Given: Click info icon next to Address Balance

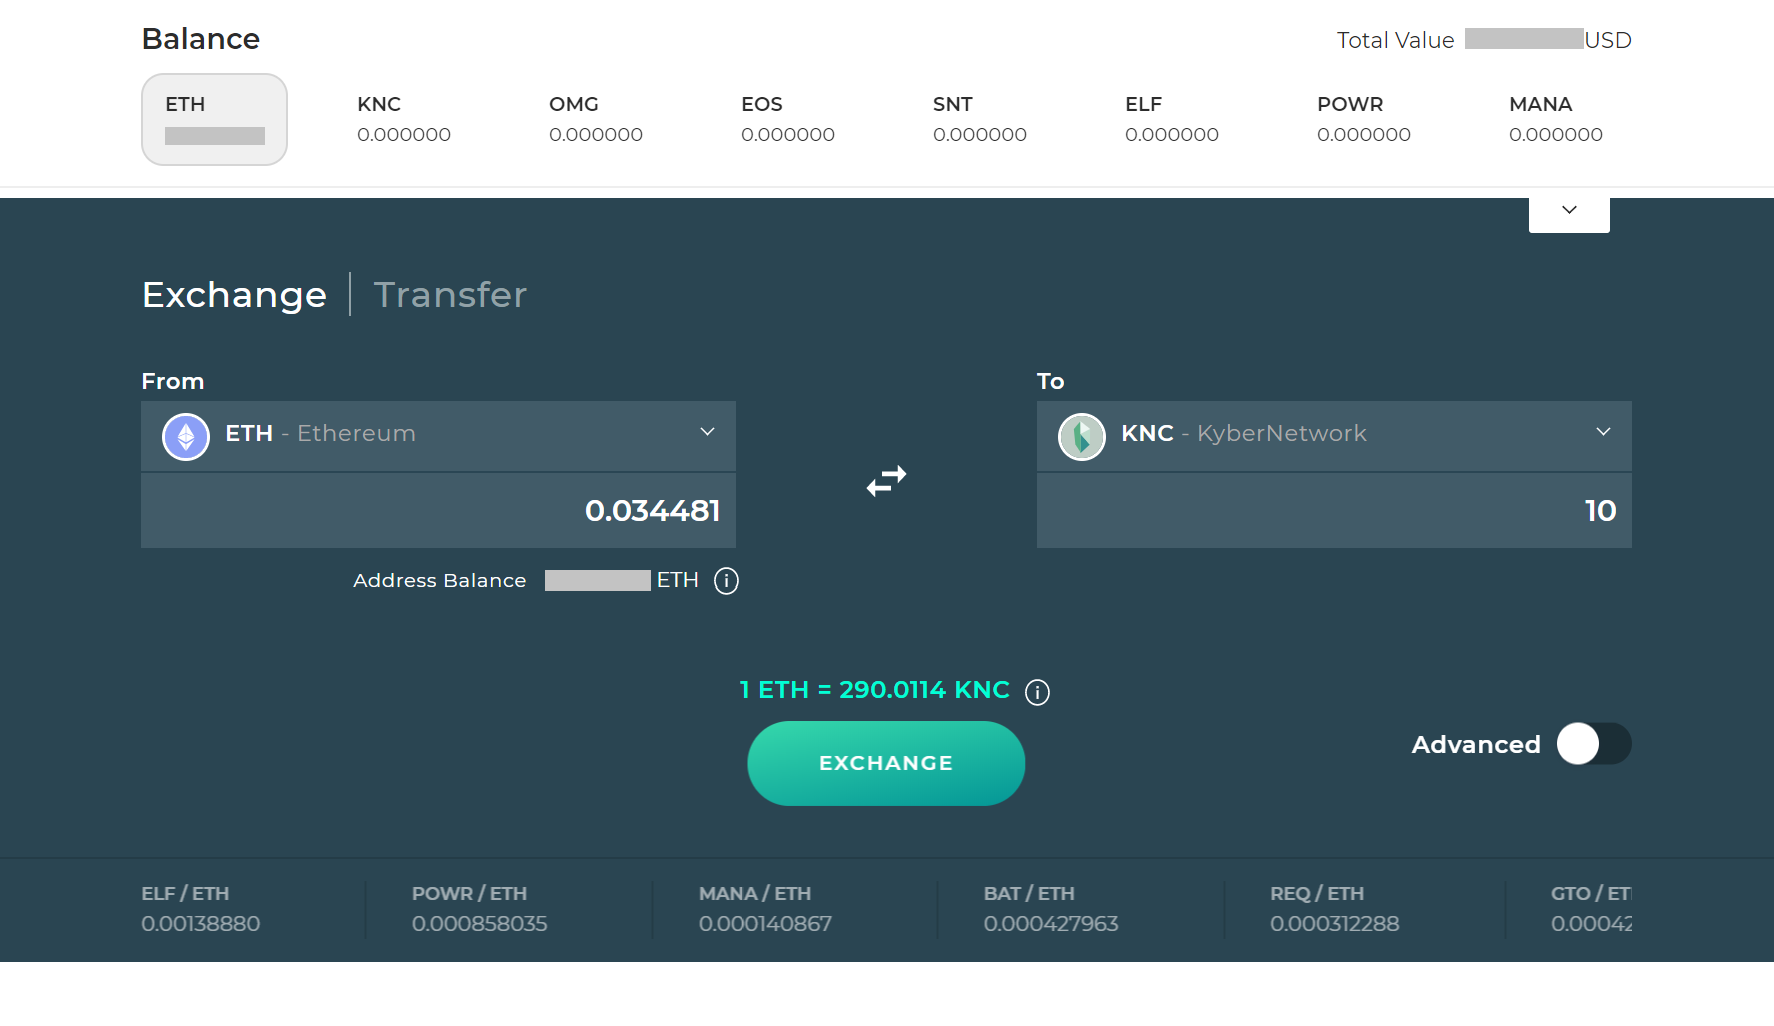Looking at the screenshot, I should click(726, 581).
